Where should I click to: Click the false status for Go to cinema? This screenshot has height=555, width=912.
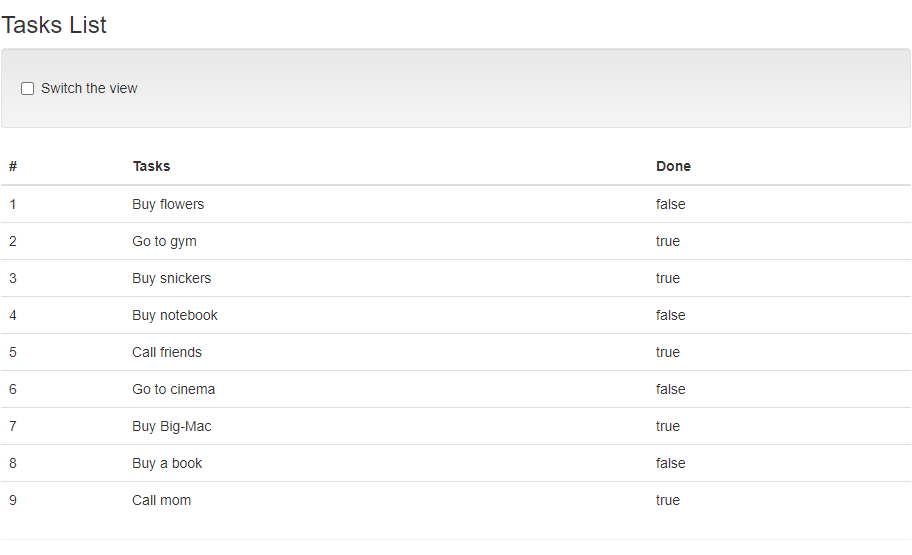(x=671, y=389)
